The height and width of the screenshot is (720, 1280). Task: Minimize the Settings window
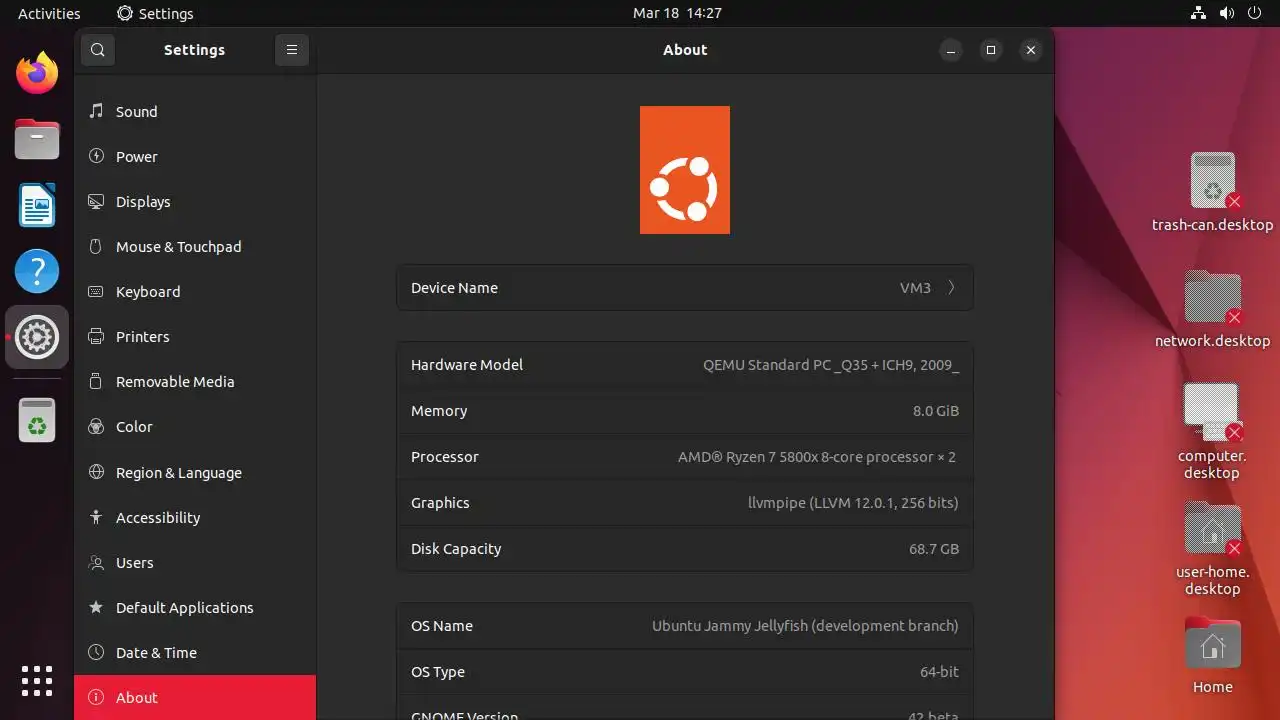pyautogui.click(x=951, y=50)
